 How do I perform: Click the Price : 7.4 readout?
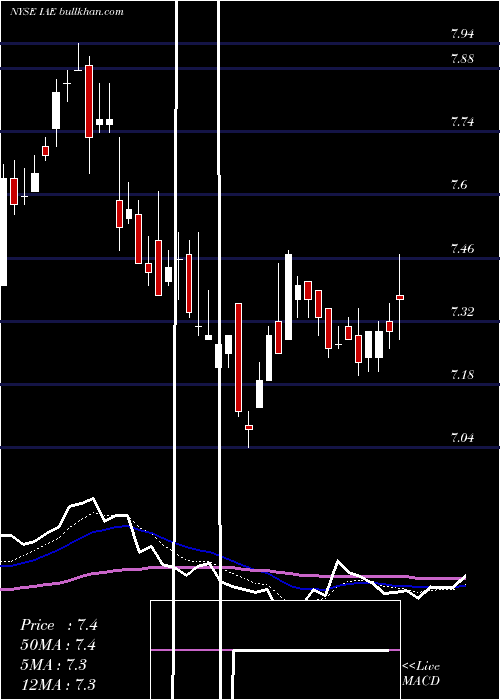[x=59, y=625]
